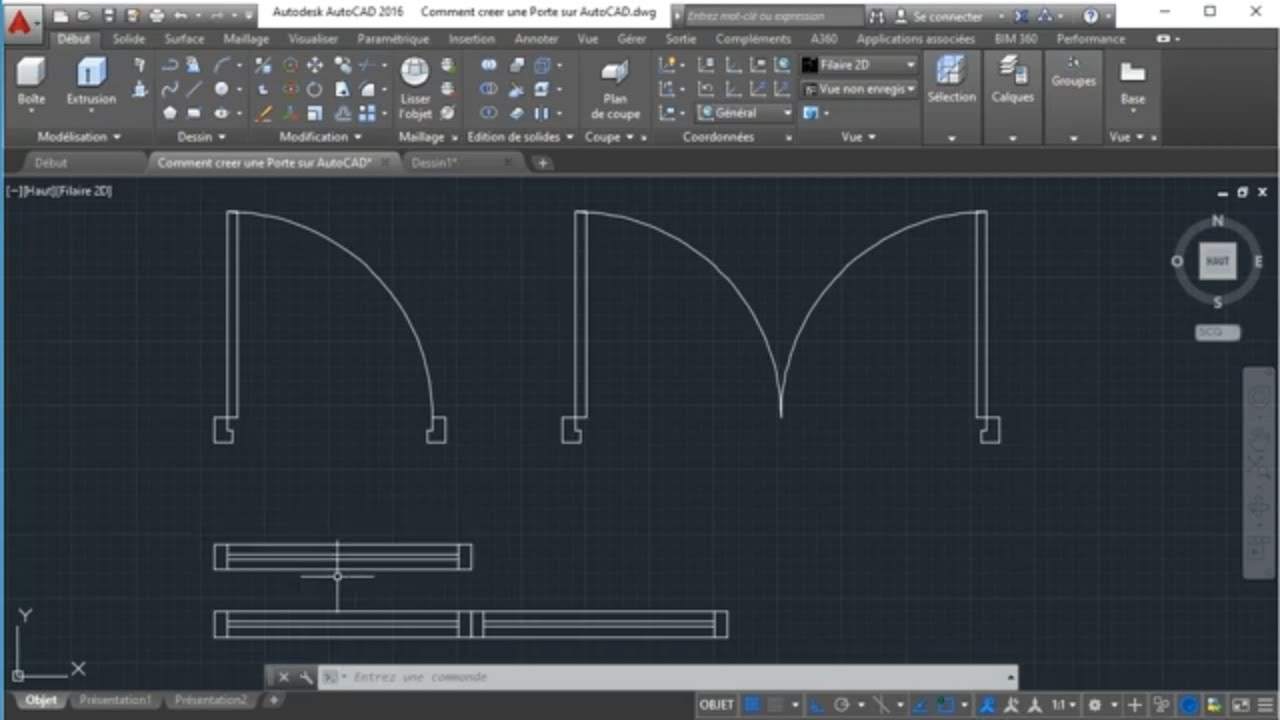This screenshot has height=720, width=1280.
Task: Switch to the Dessin1 document tab
Action: 435,162
